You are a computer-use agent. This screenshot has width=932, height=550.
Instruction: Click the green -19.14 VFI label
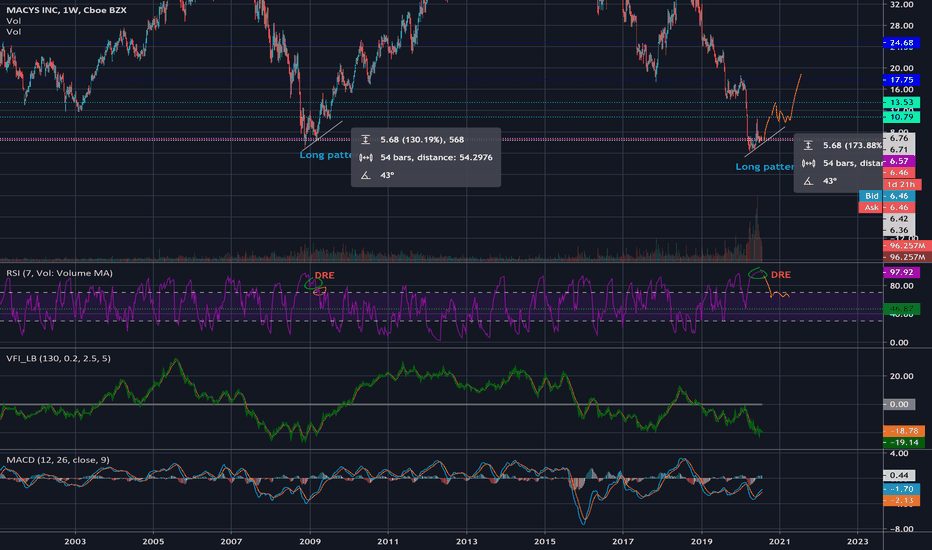(903, 442)
